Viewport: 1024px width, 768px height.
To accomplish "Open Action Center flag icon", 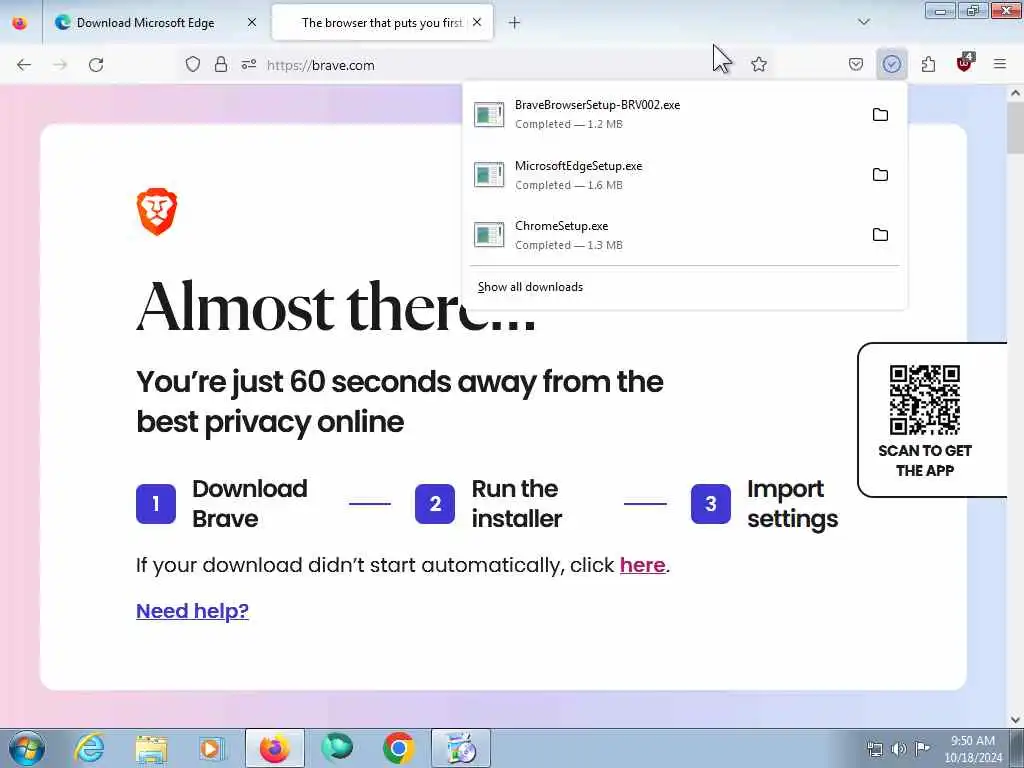I will 922,748.
